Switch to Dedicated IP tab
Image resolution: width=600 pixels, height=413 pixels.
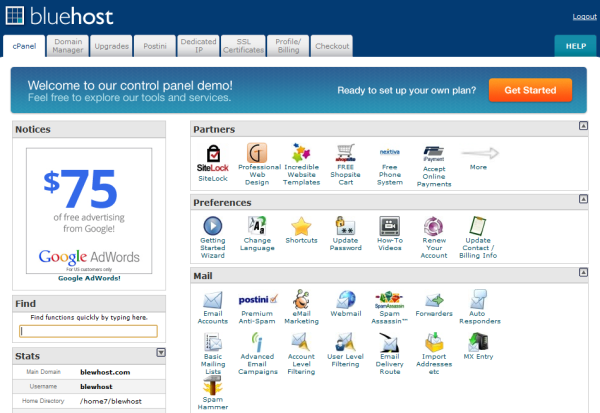(x=198, y=46)
